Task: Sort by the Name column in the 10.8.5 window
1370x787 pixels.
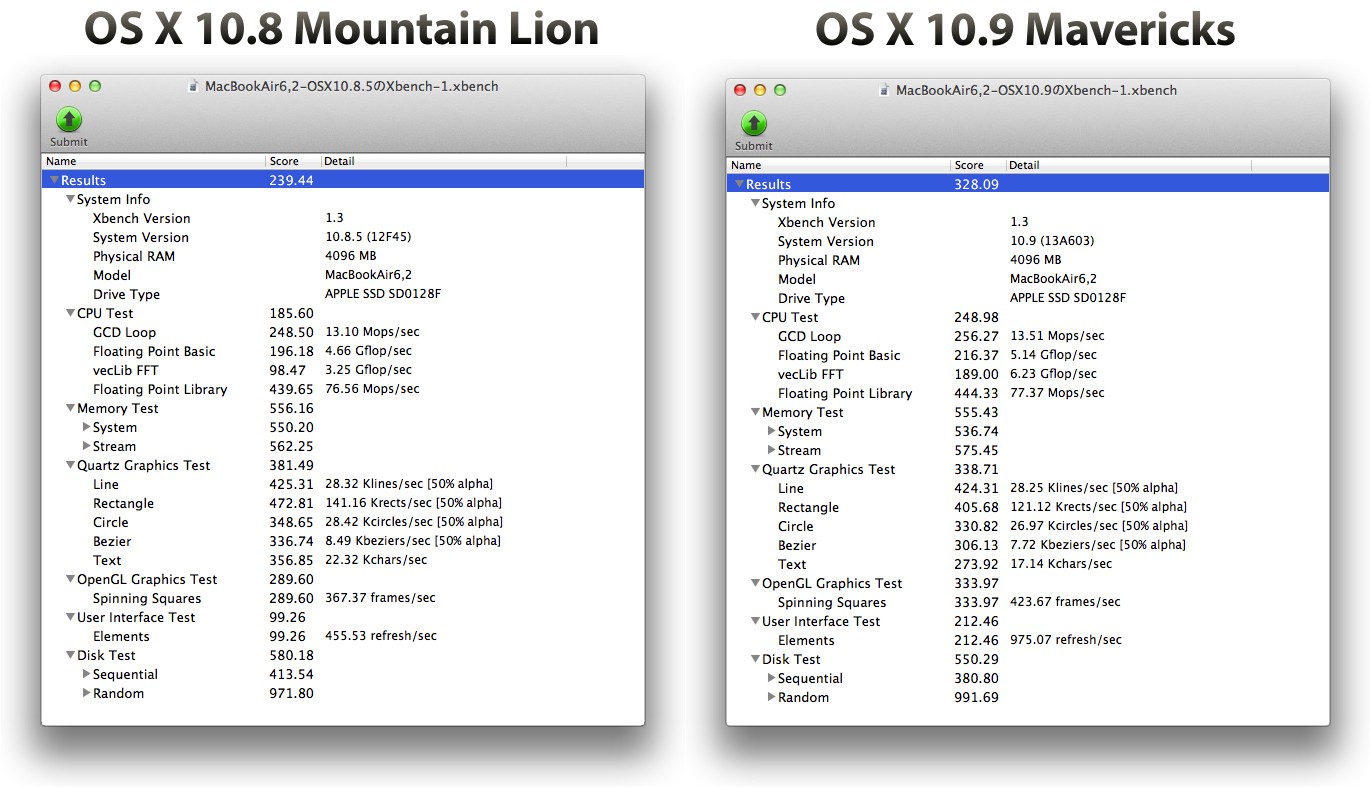Action: tap(153, 161)
